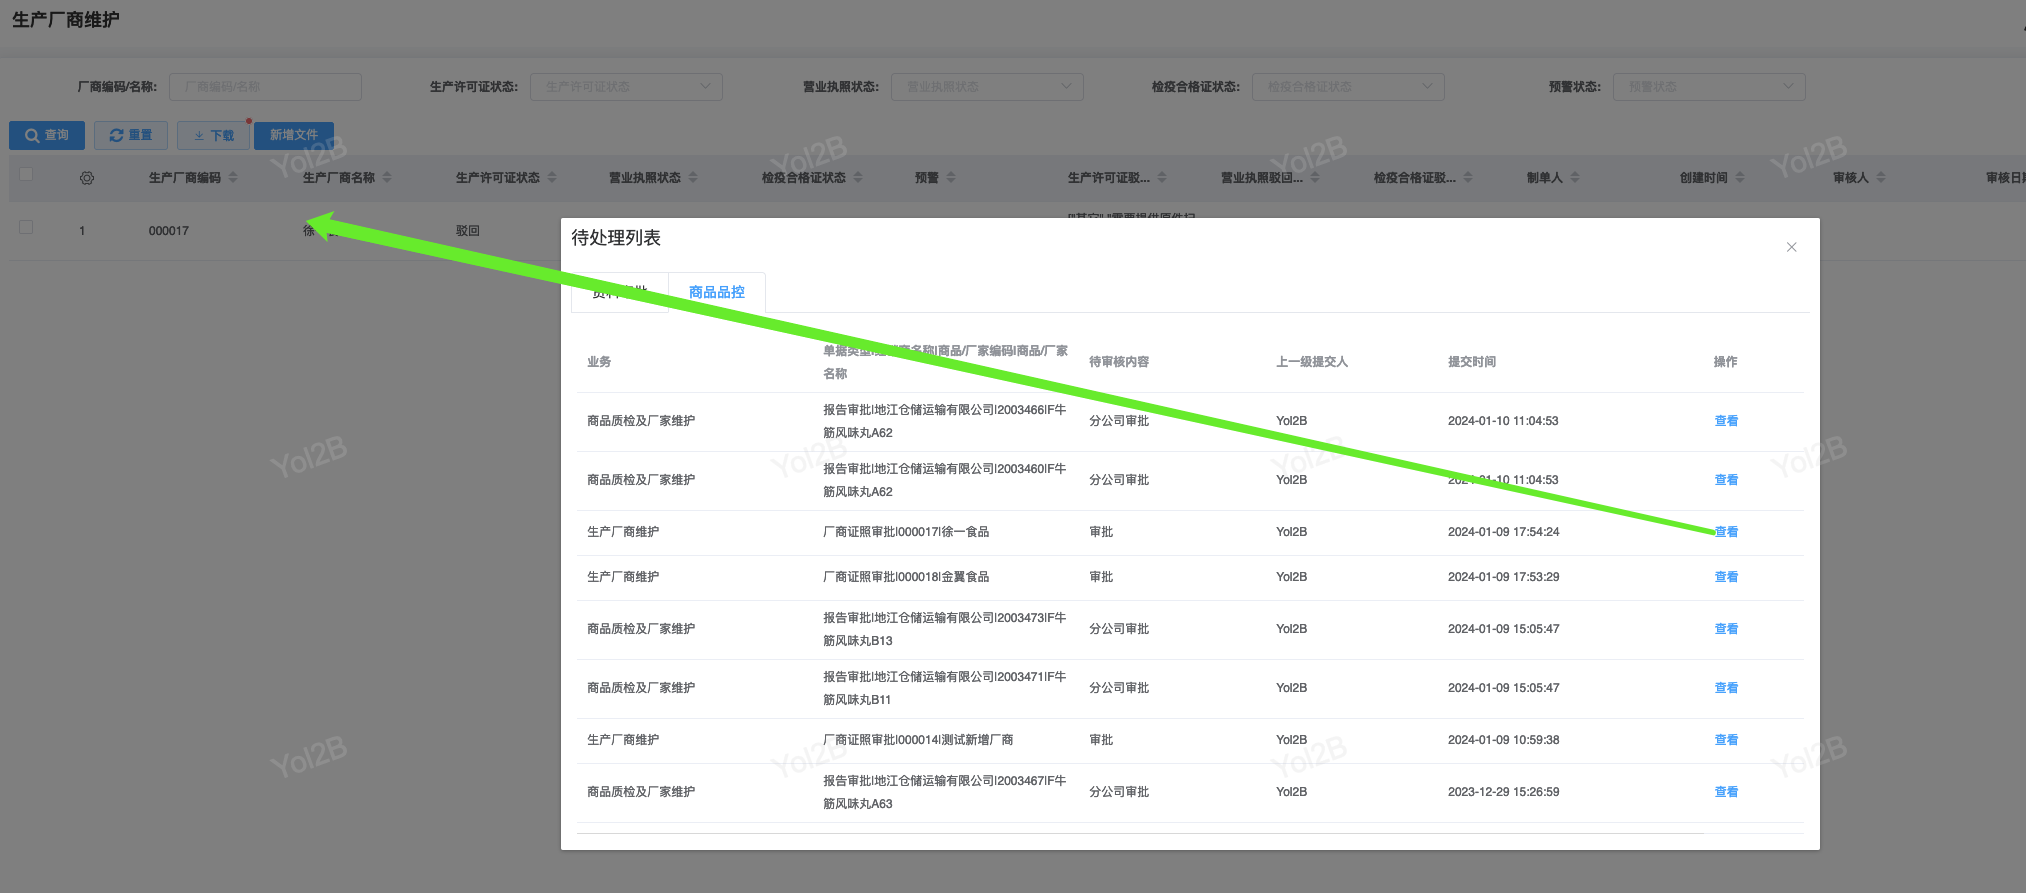
Task: Sort by 预警 column arrows
Action: pos(951,177)
